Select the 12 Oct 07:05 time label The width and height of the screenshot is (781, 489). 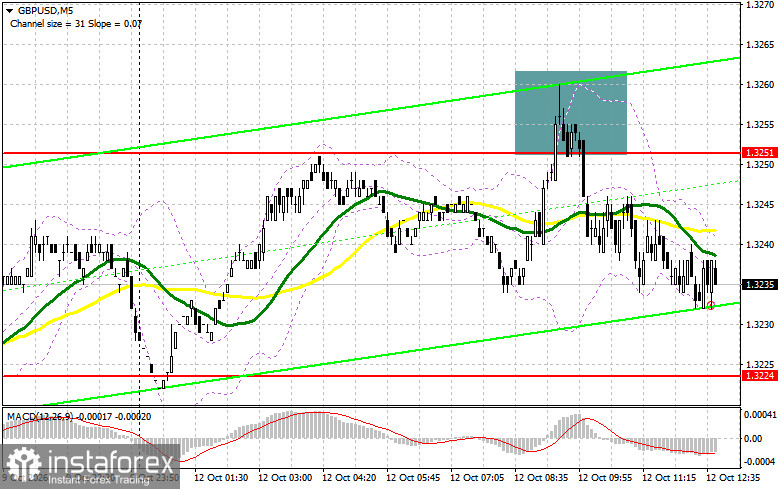(477, 478)
